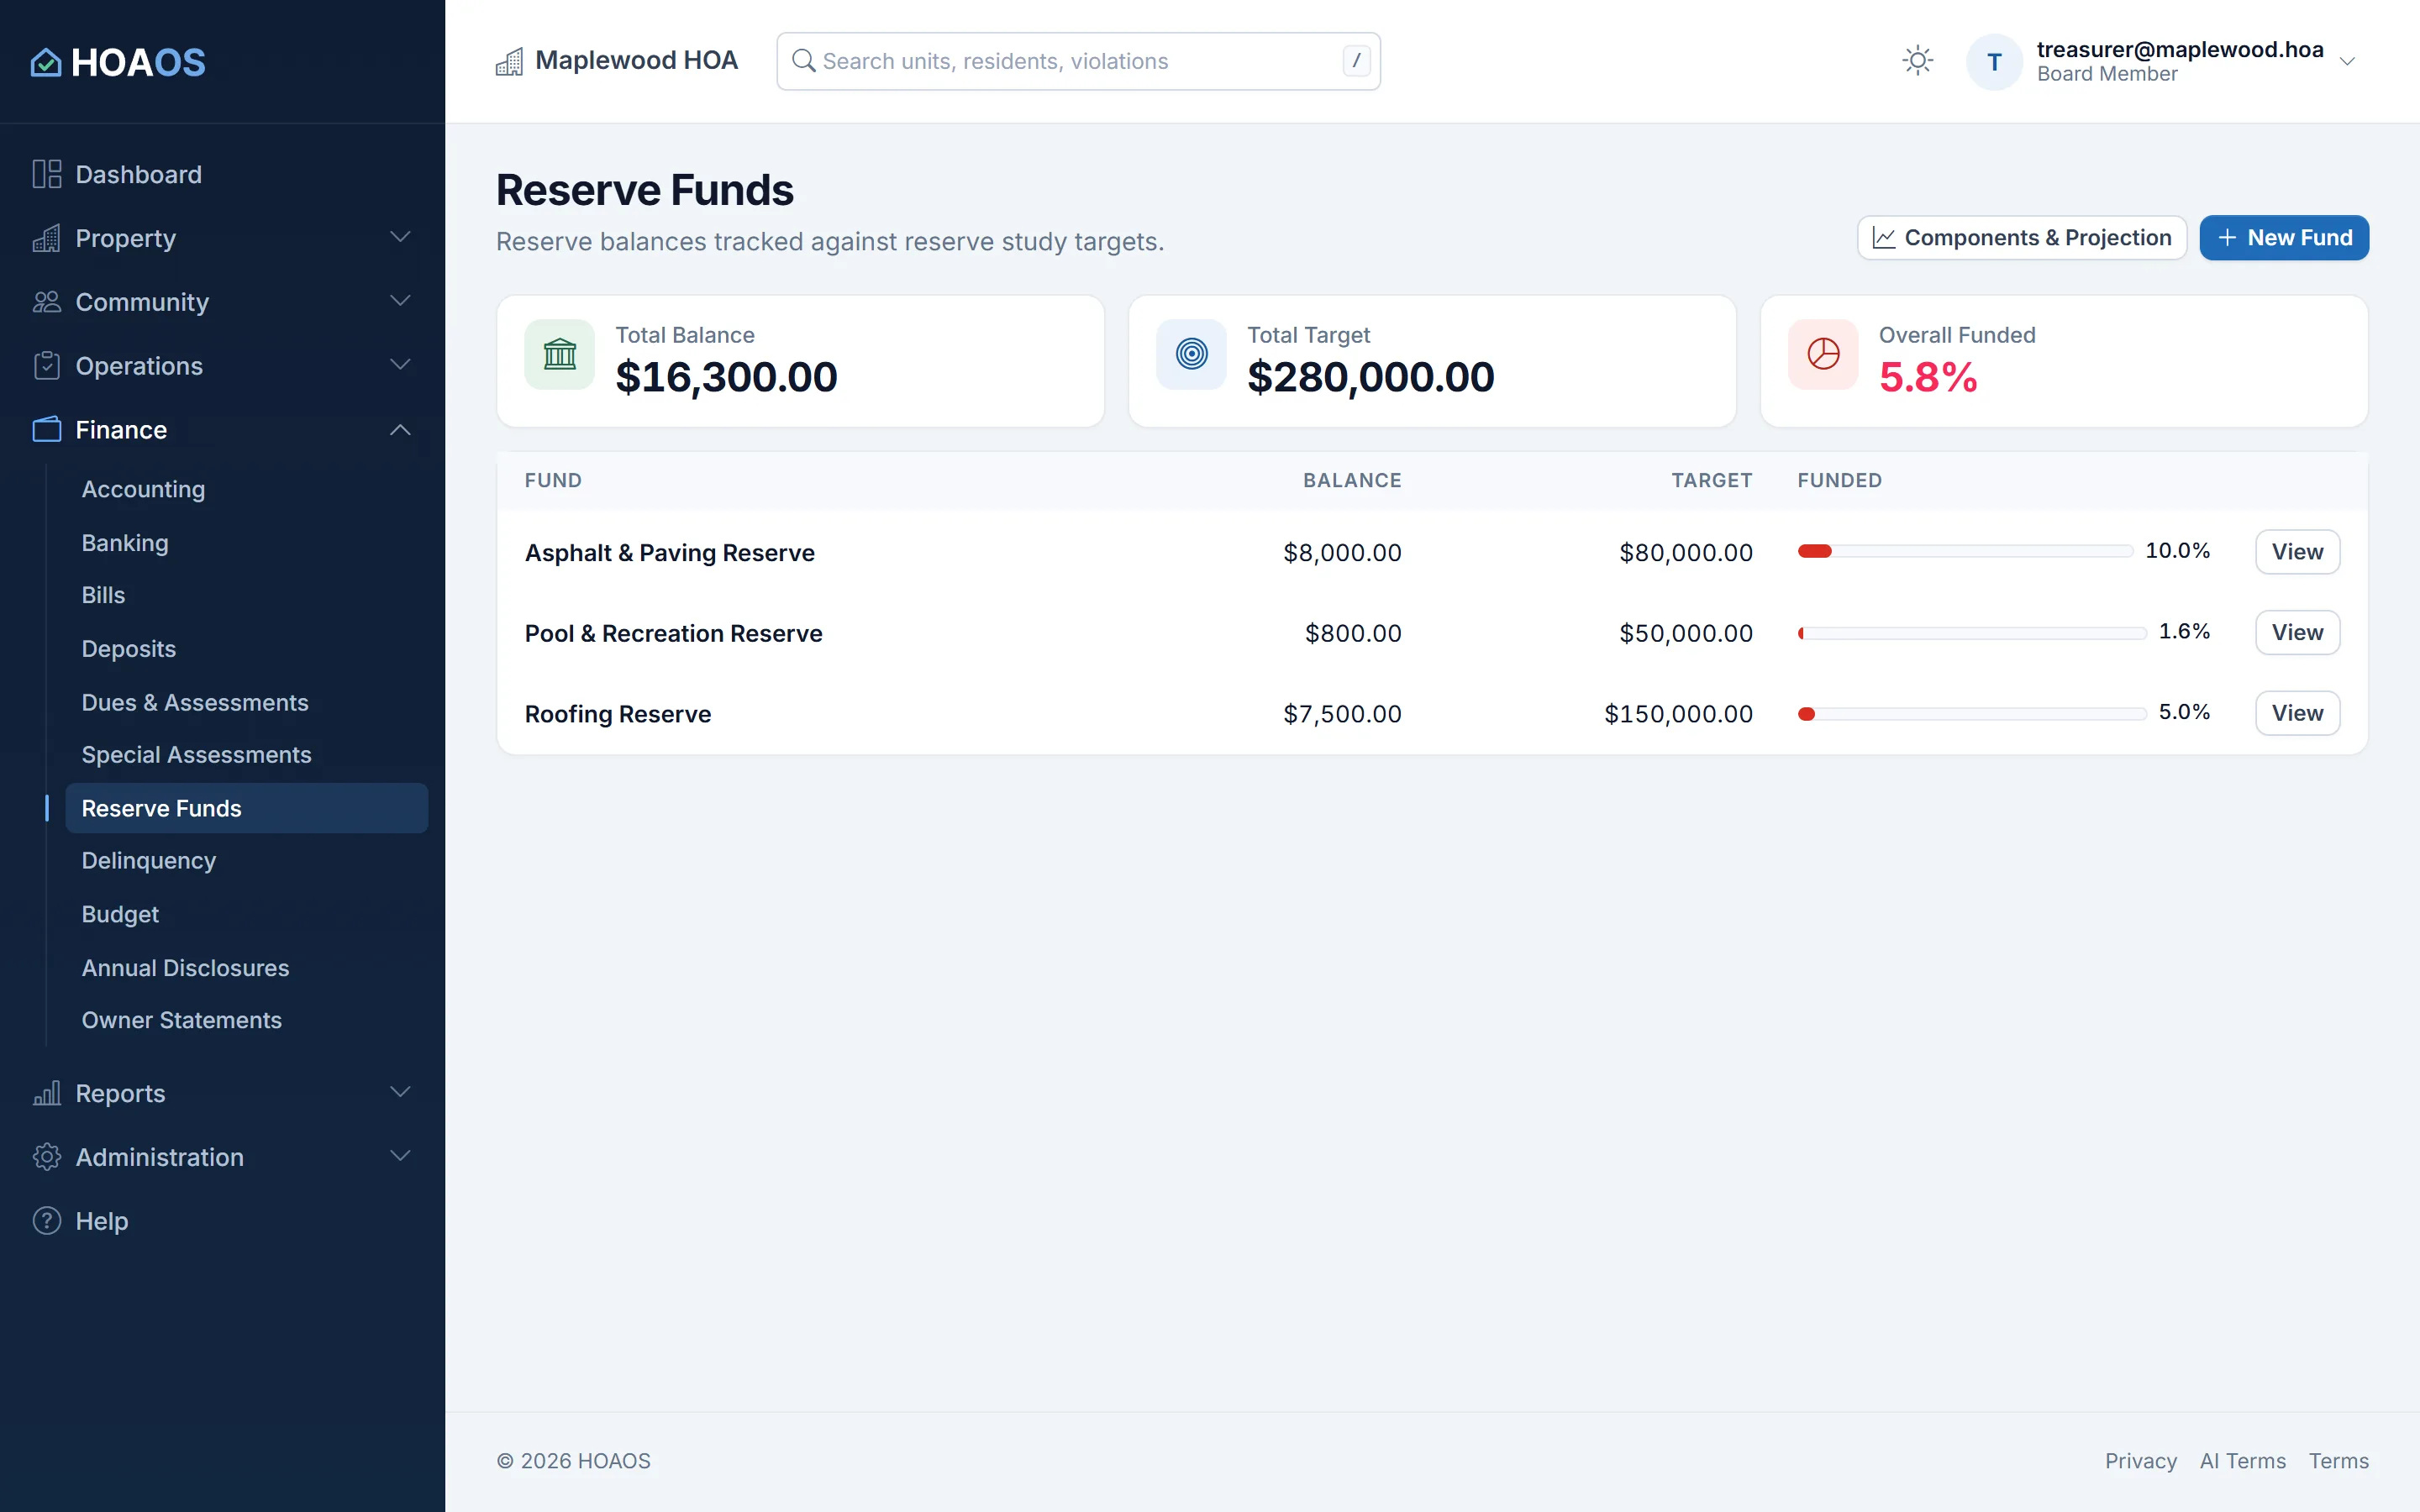Click the Community people icon

[47, 302]
